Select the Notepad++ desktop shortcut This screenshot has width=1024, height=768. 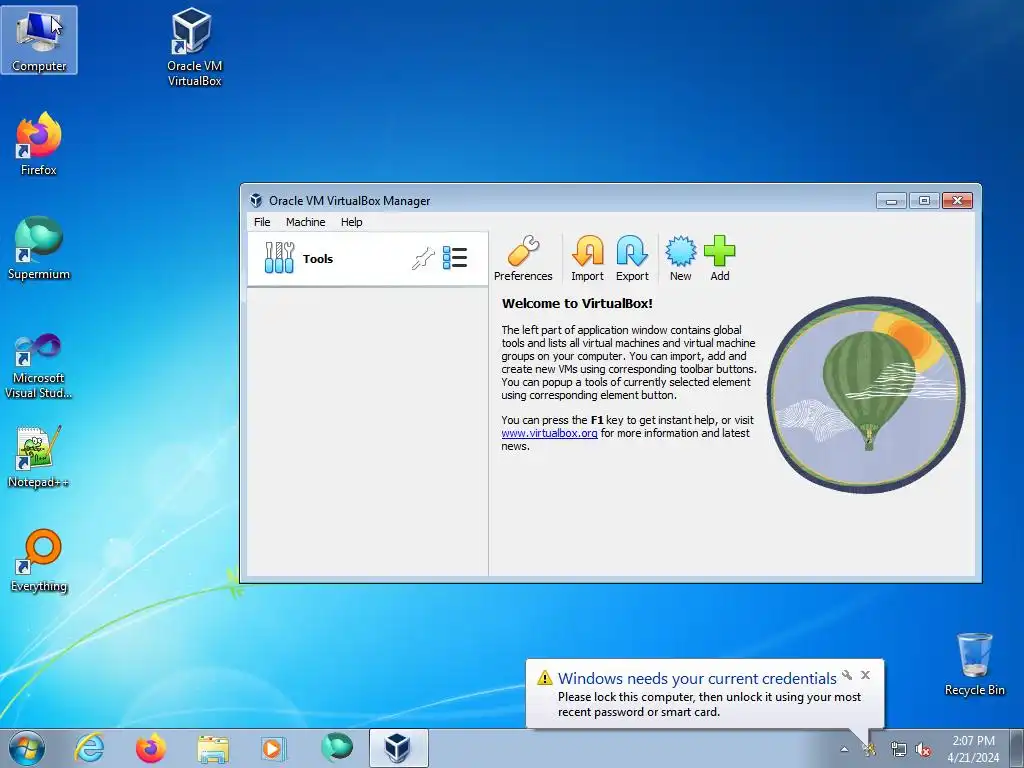pyautogui.click(x=39, y=456)
